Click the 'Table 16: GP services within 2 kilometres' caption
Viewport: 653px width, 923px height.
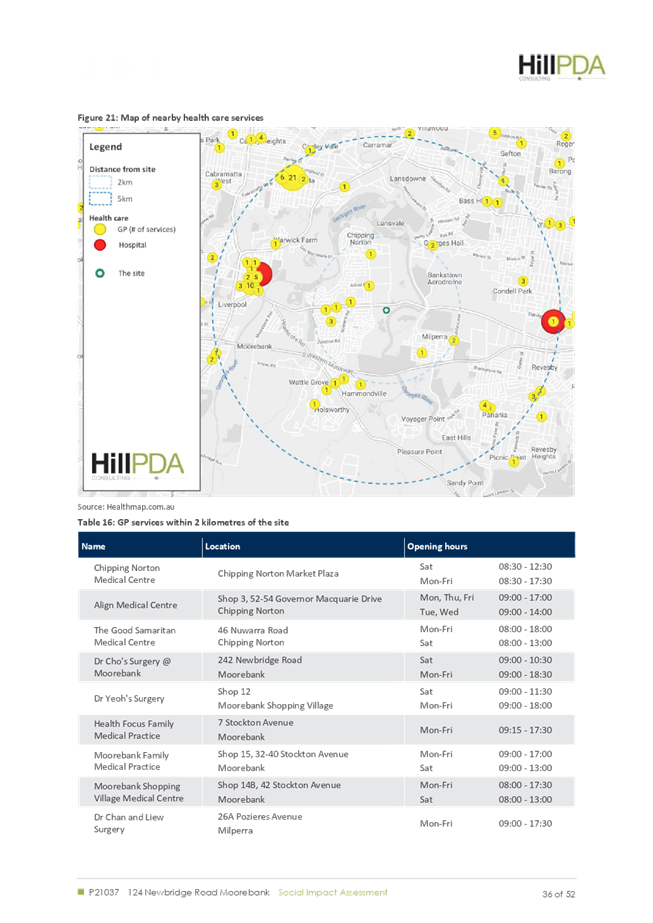183,522
